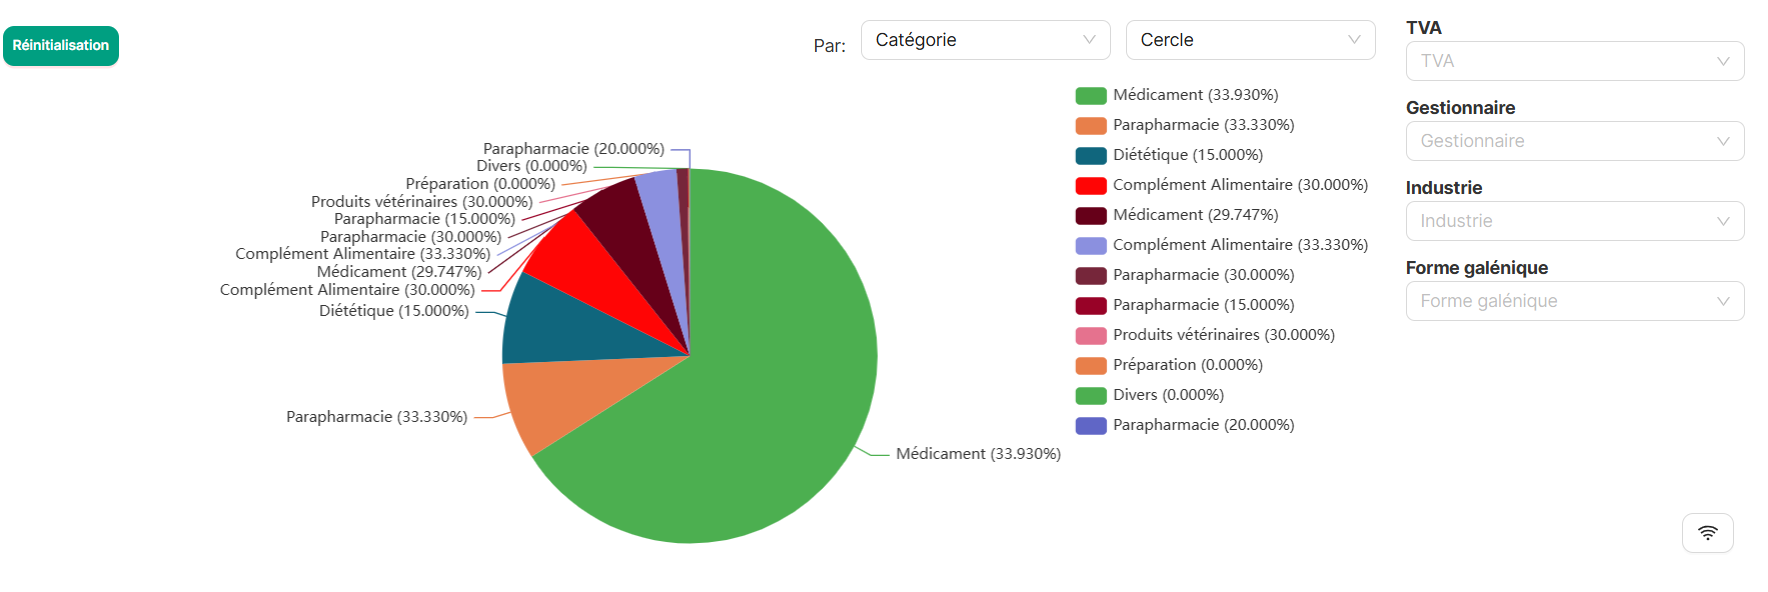
Task: Open the Forme galénique filter dropdown
Action: [1575, 301]
